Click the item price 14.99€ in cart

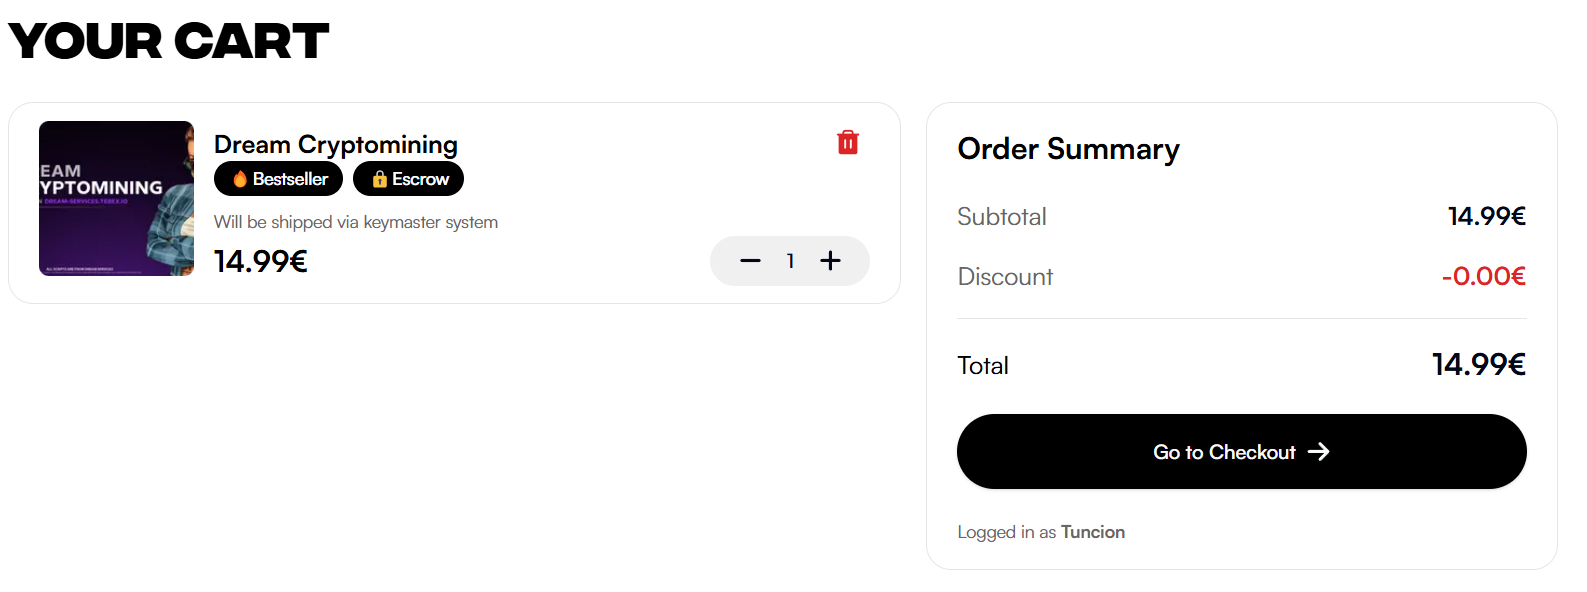260,261
